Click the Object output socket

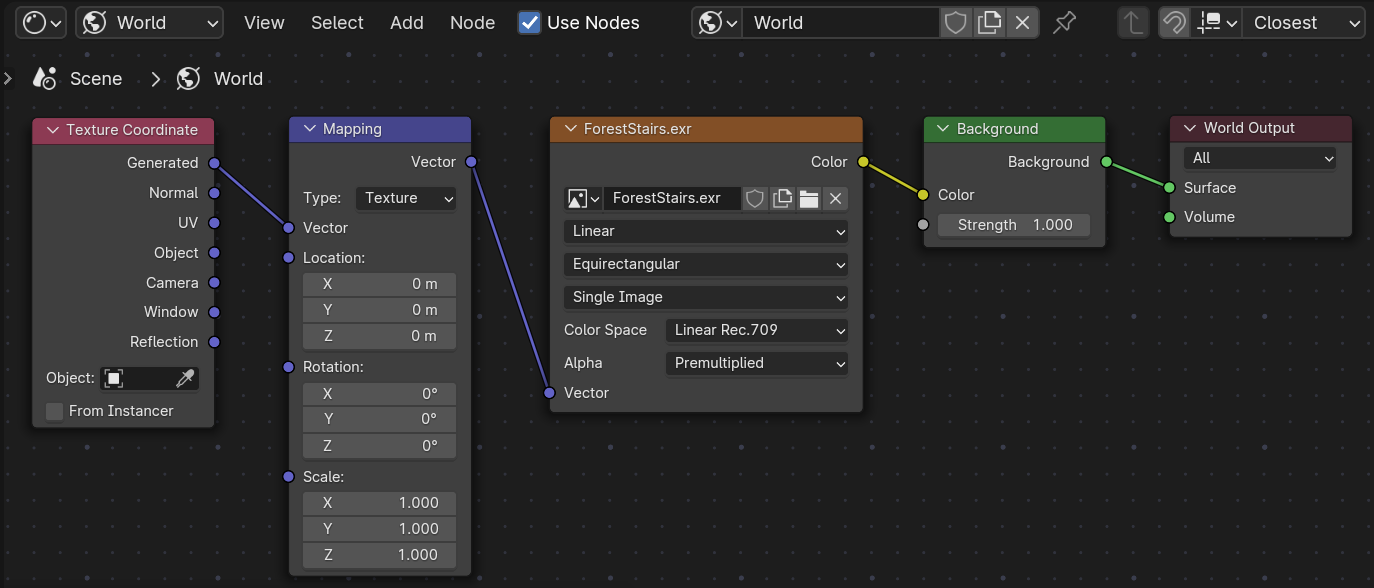pos(213,253)
